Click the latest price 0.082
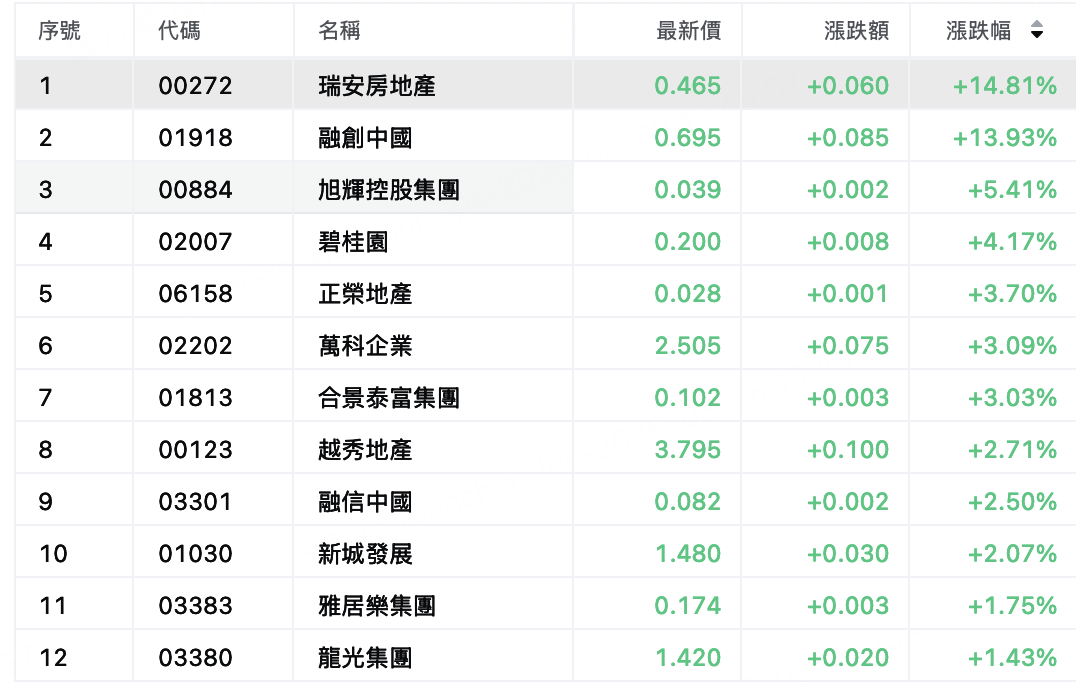The width and height of the screenshot is (1076, 682). pyautogui.click(x=688, y=502)
